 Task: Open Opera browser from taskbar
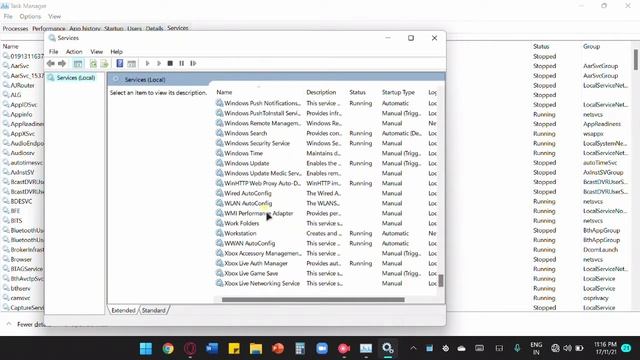[190, 348]
